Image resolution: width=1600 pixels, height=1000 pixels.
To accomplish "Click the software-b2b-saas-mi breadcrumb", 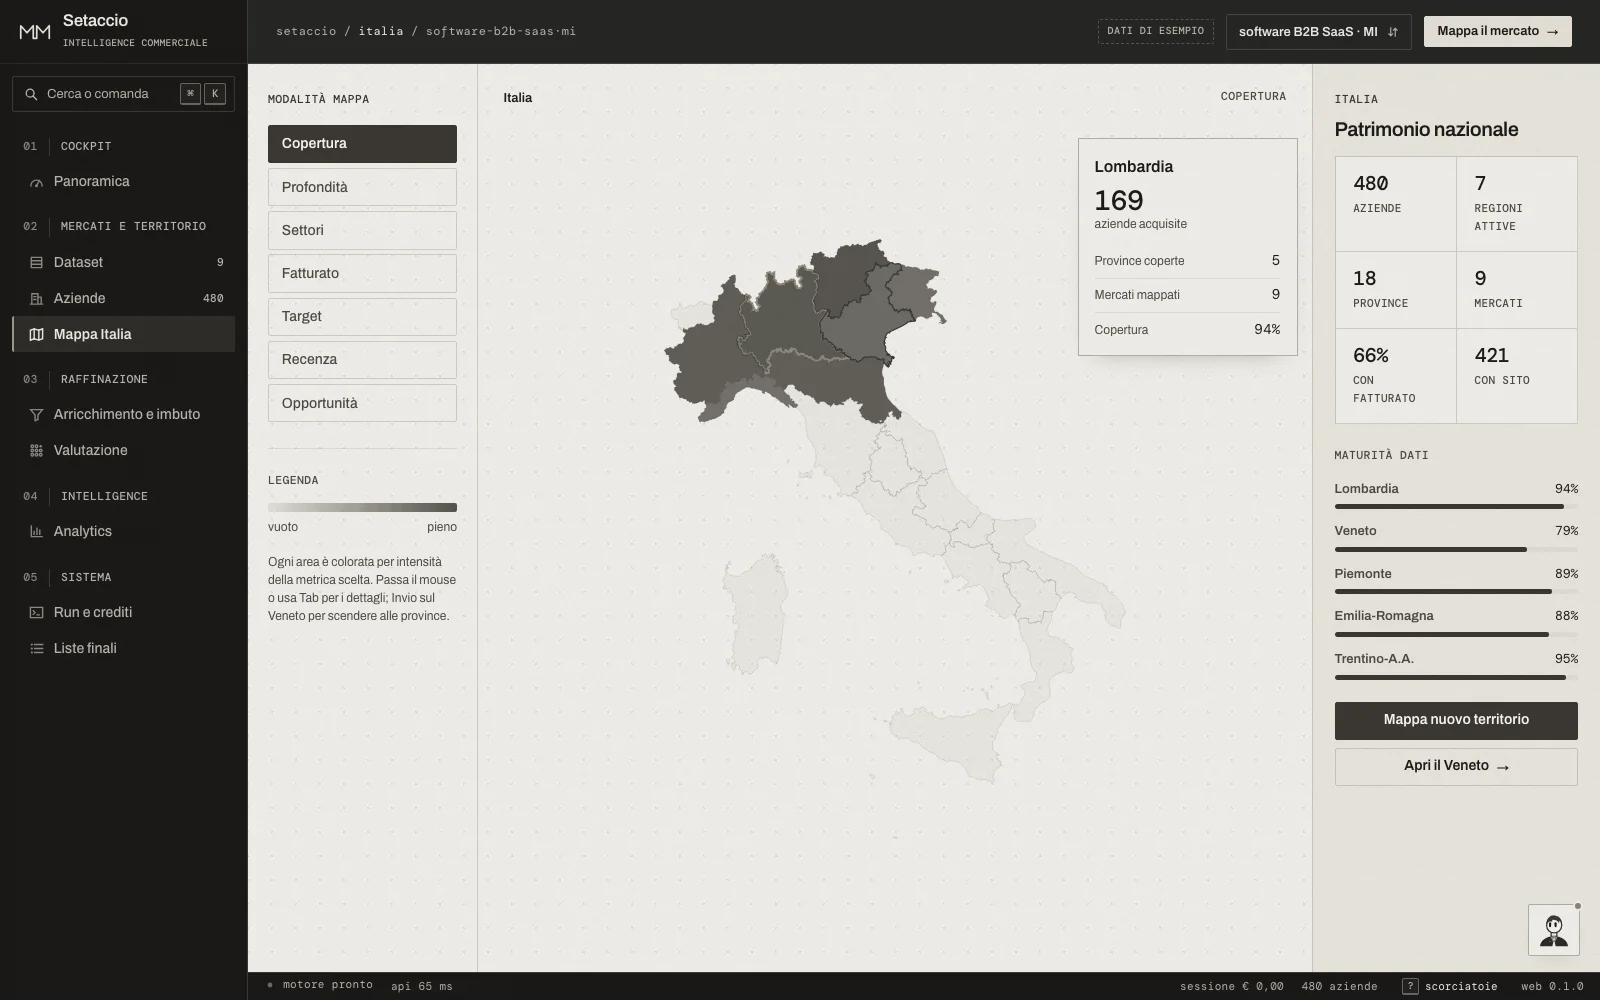I will pos(501,31).
